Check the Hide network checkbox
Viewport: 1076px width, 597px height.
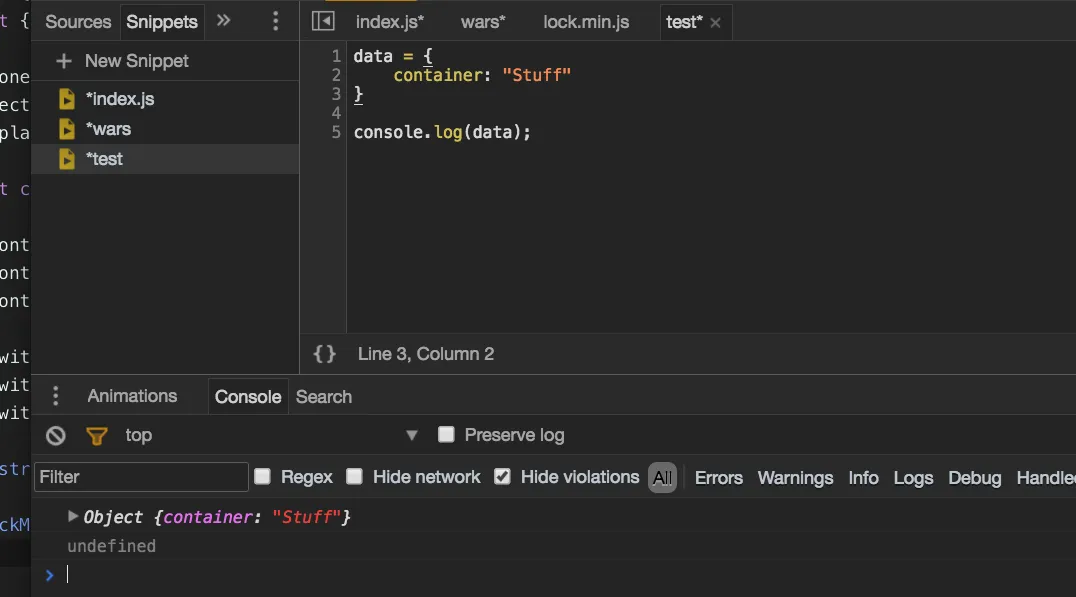click(x=354, y=476)
